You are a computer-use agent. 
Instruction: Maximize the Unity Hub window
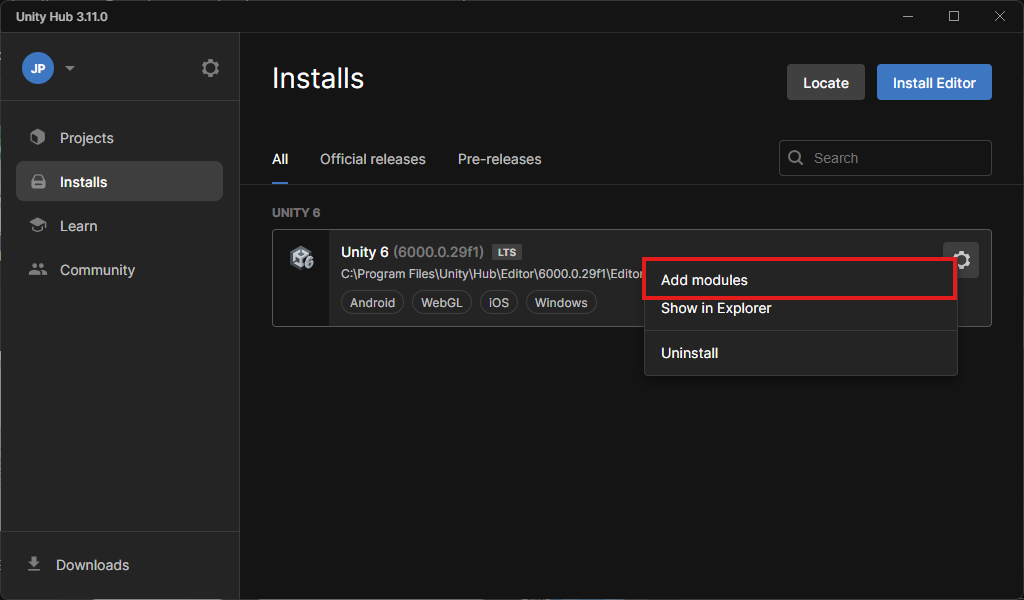coord(953,16)
